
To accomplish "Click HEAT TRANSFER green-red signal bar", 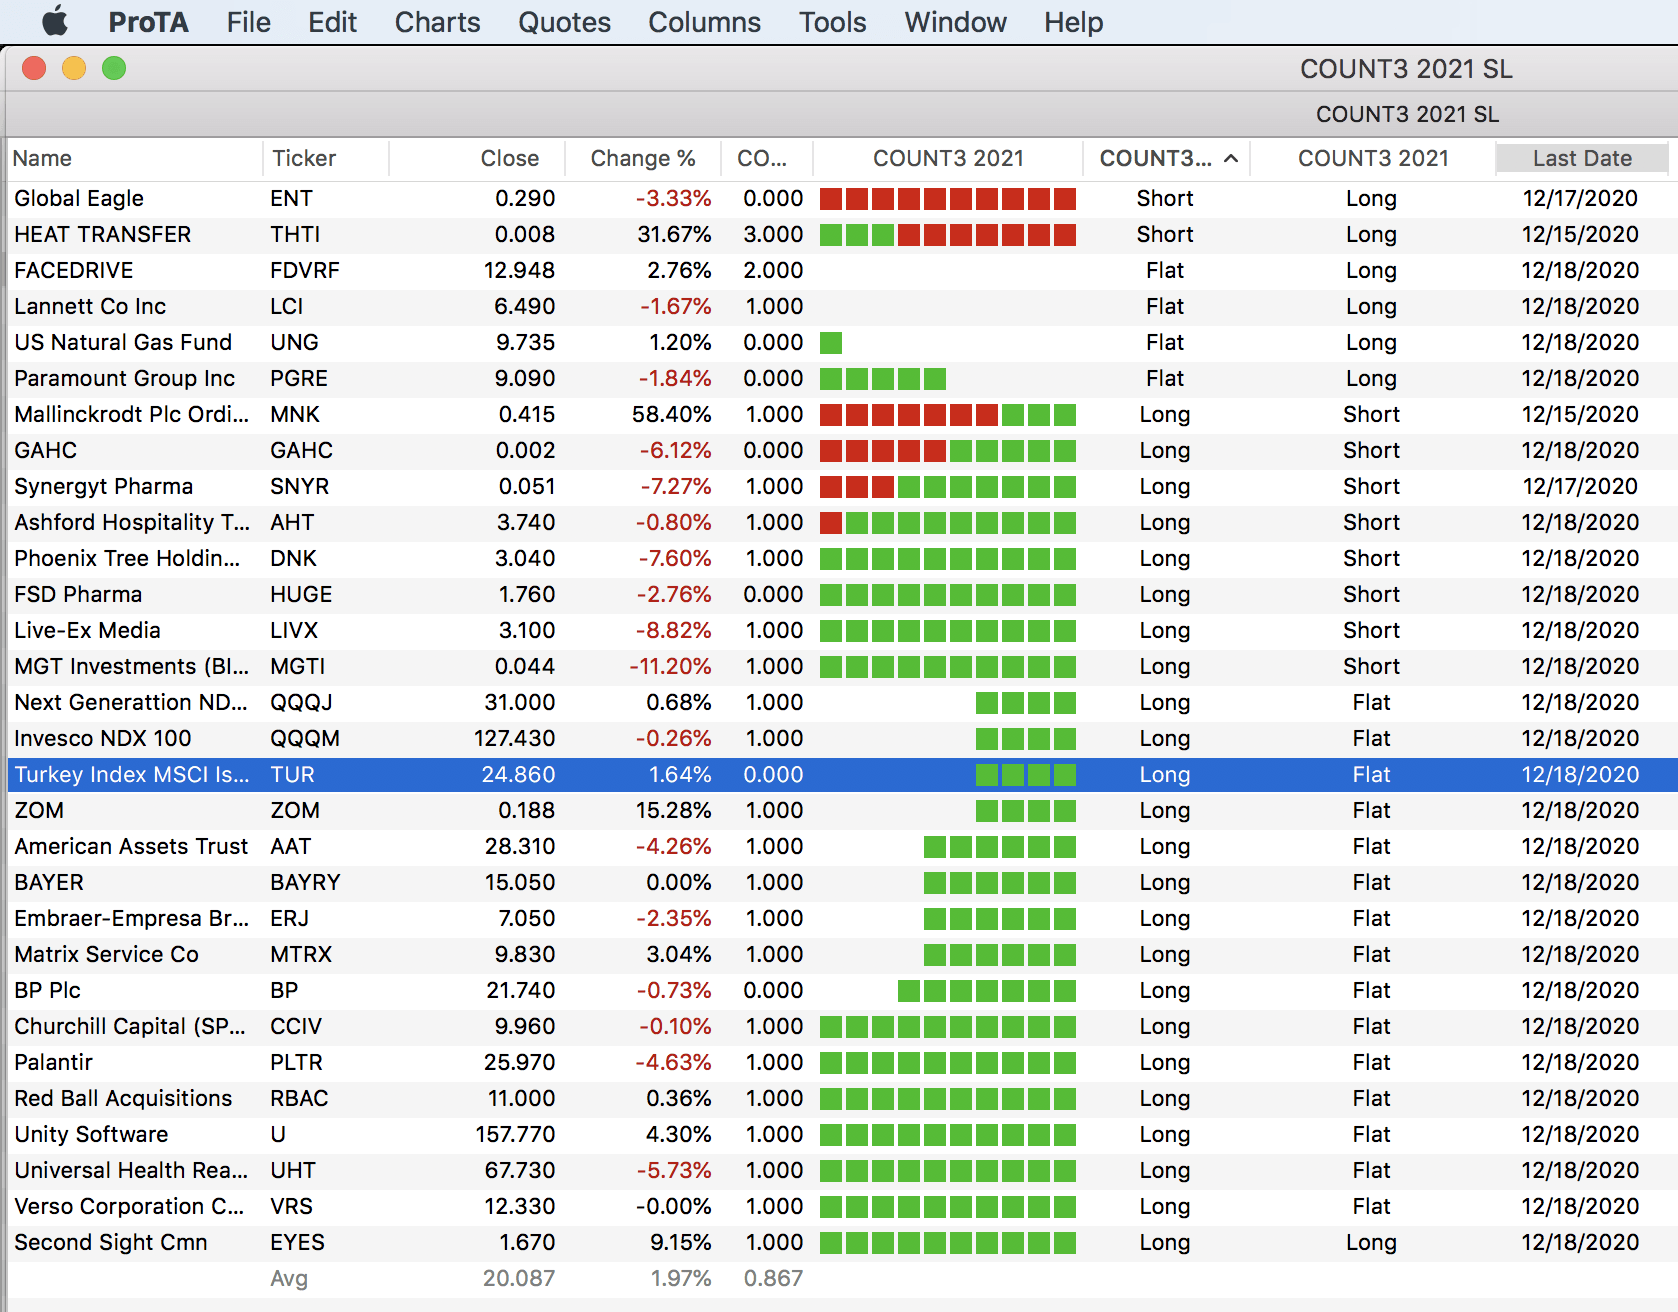I will [948, 234].
